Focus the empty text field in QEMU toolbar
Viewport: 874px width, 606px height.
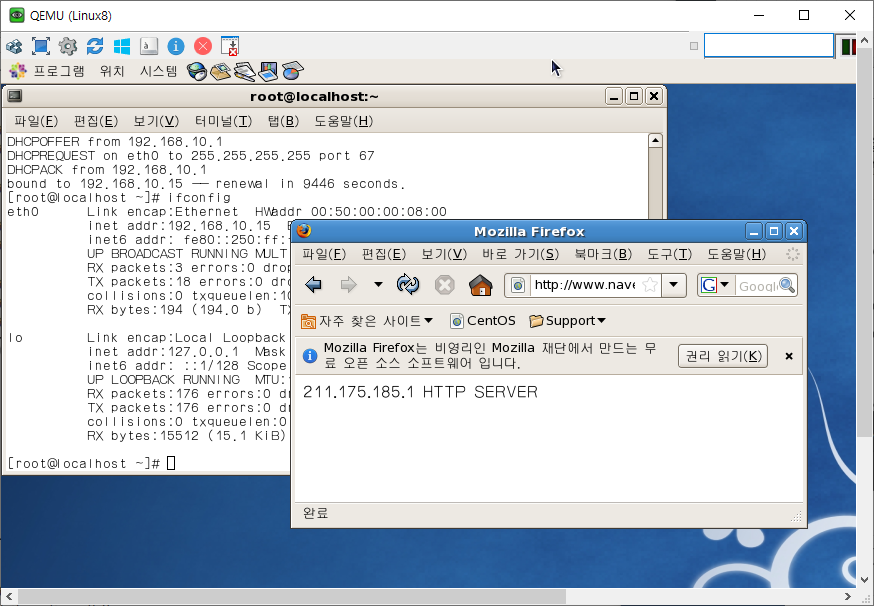(x=769, y=46)
